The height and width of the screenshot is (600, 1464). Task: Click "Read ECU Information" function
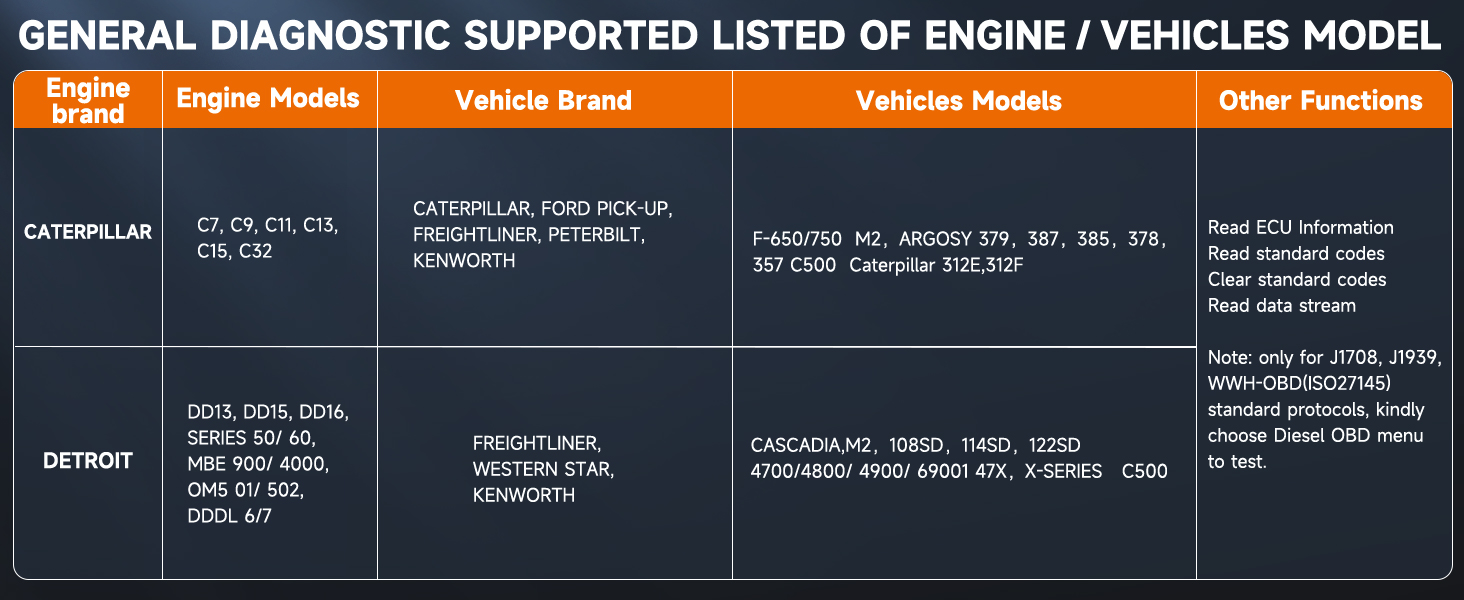[x=1300, y=227]
